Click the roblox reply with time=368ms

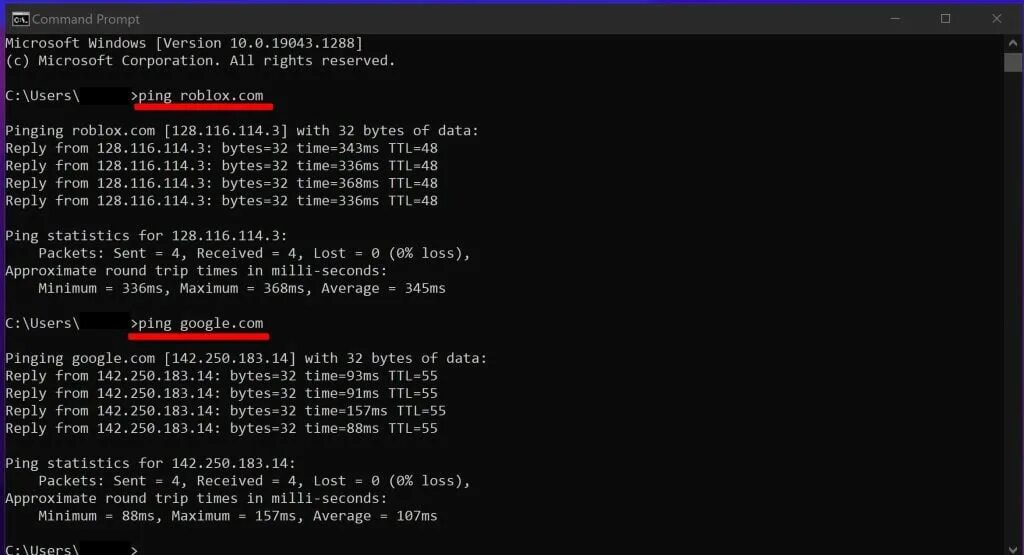pos(221,183)
